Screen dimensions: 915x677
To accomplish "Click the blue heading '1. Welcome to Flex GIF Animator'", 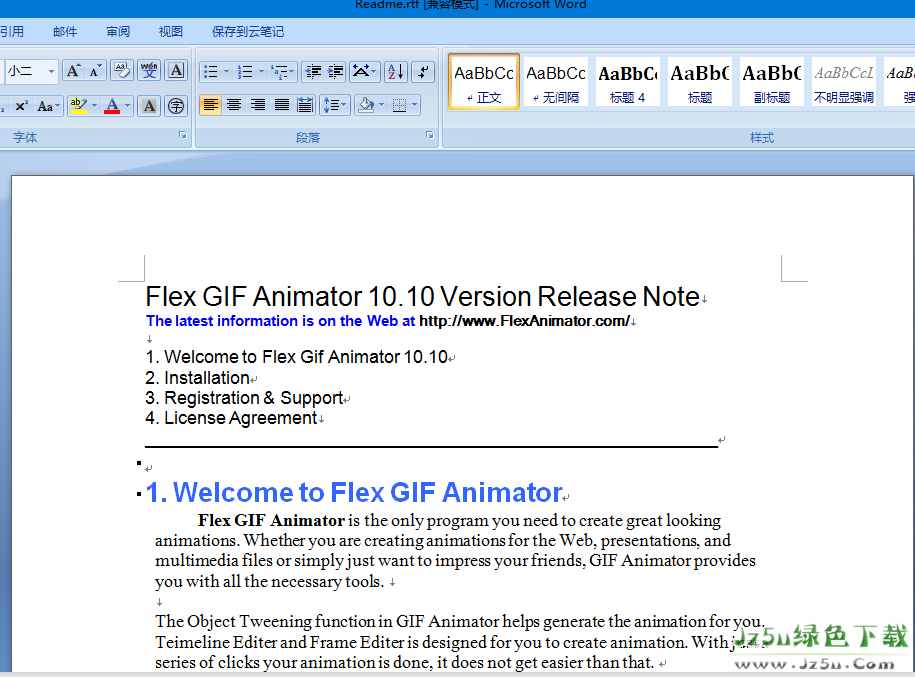I will pyautogui.click(x=354, y=492).
